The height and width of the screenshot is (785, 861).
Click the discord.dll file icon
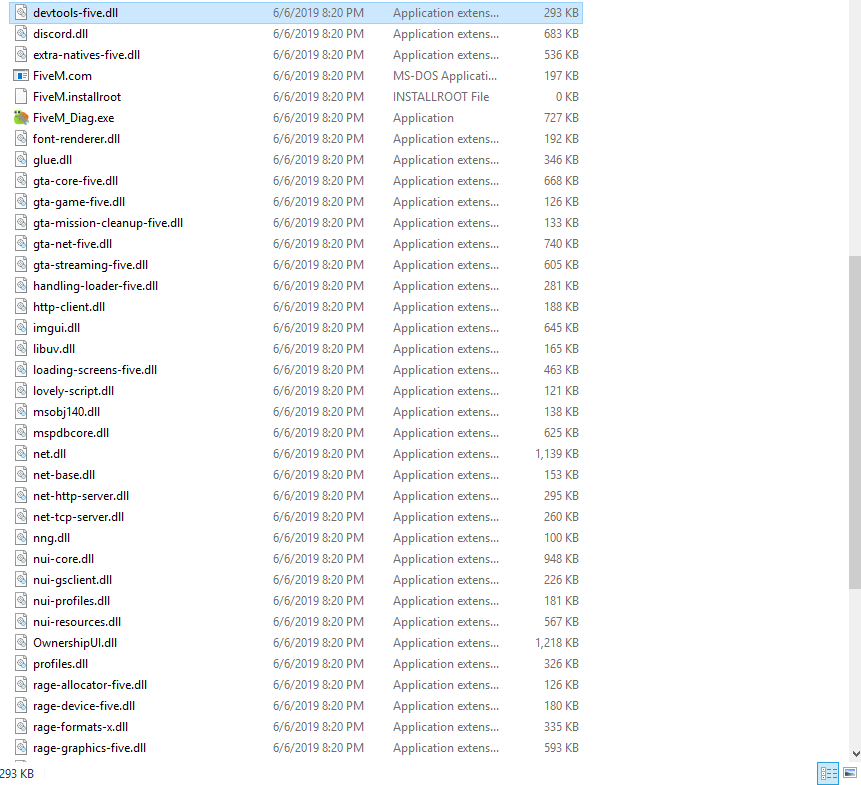21,33
